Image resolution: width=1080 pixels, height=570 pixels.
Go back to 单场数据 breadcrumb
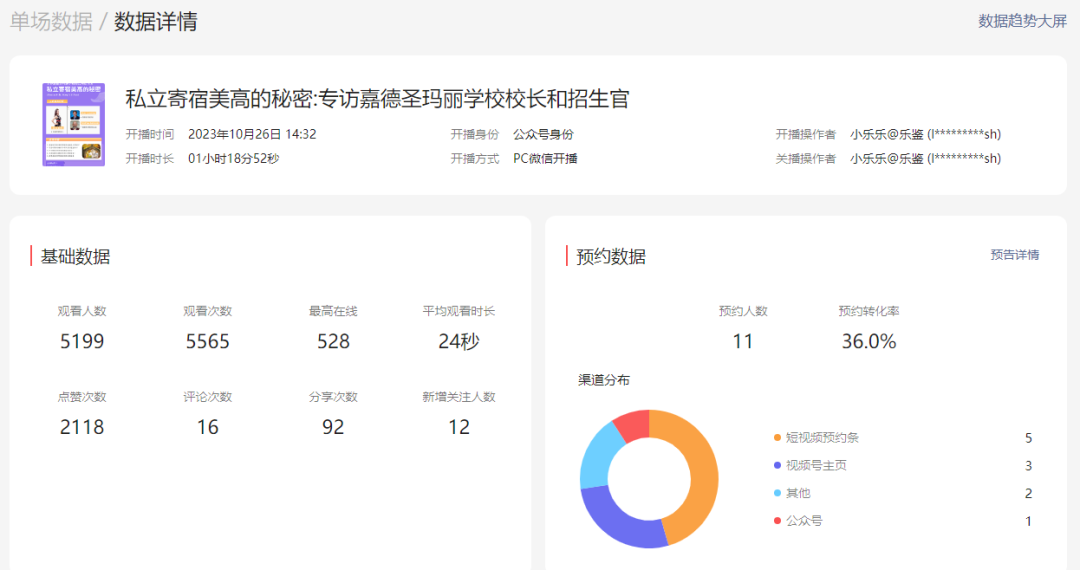pos(51,21)
